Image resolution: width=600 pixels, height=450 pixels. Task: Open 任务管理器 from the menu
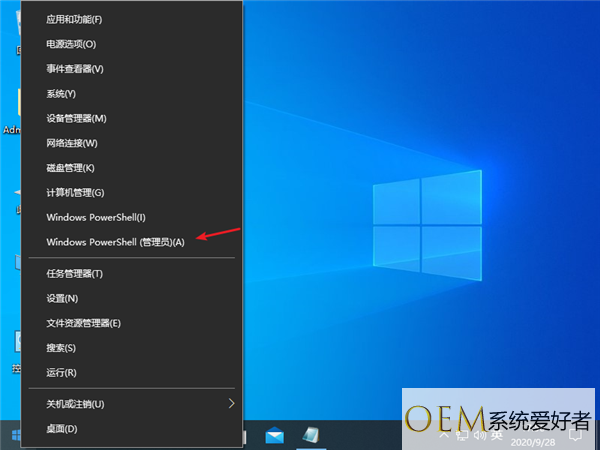point(74,273)
